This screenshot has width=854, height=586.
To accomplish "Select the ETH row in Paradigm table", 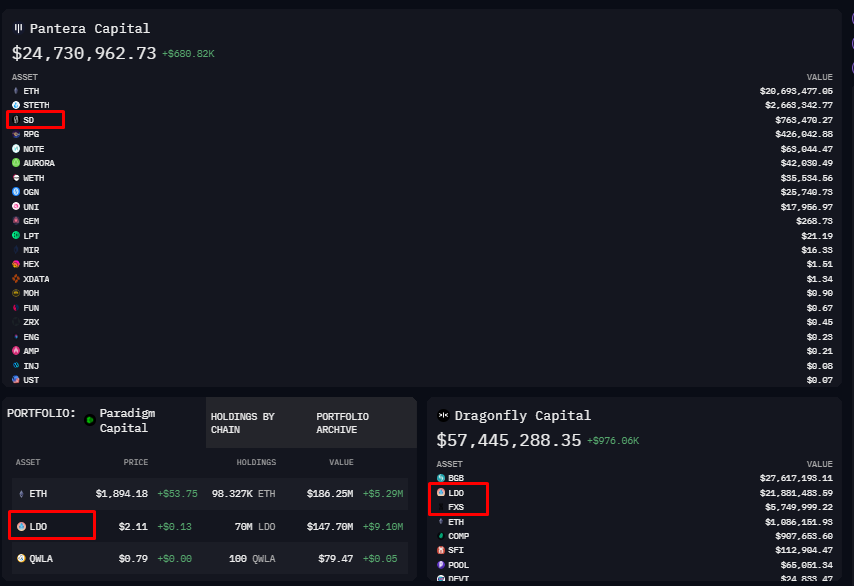I will click(x=210, y=494).
